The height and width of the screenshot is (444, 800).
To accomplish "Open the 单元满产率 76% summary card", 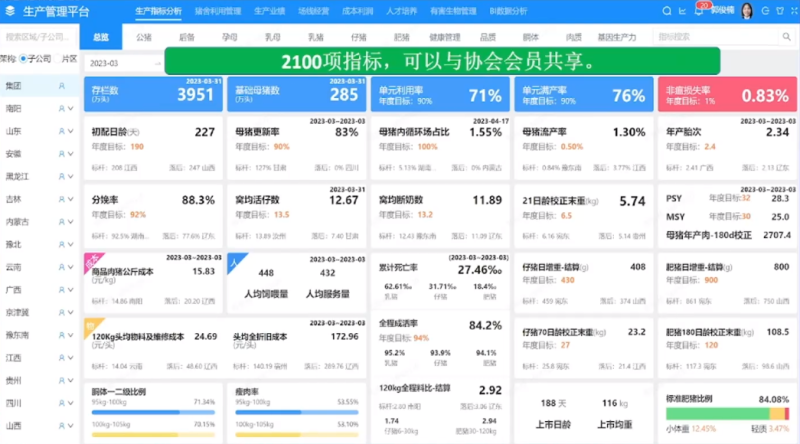I will (x=584, y=94).
